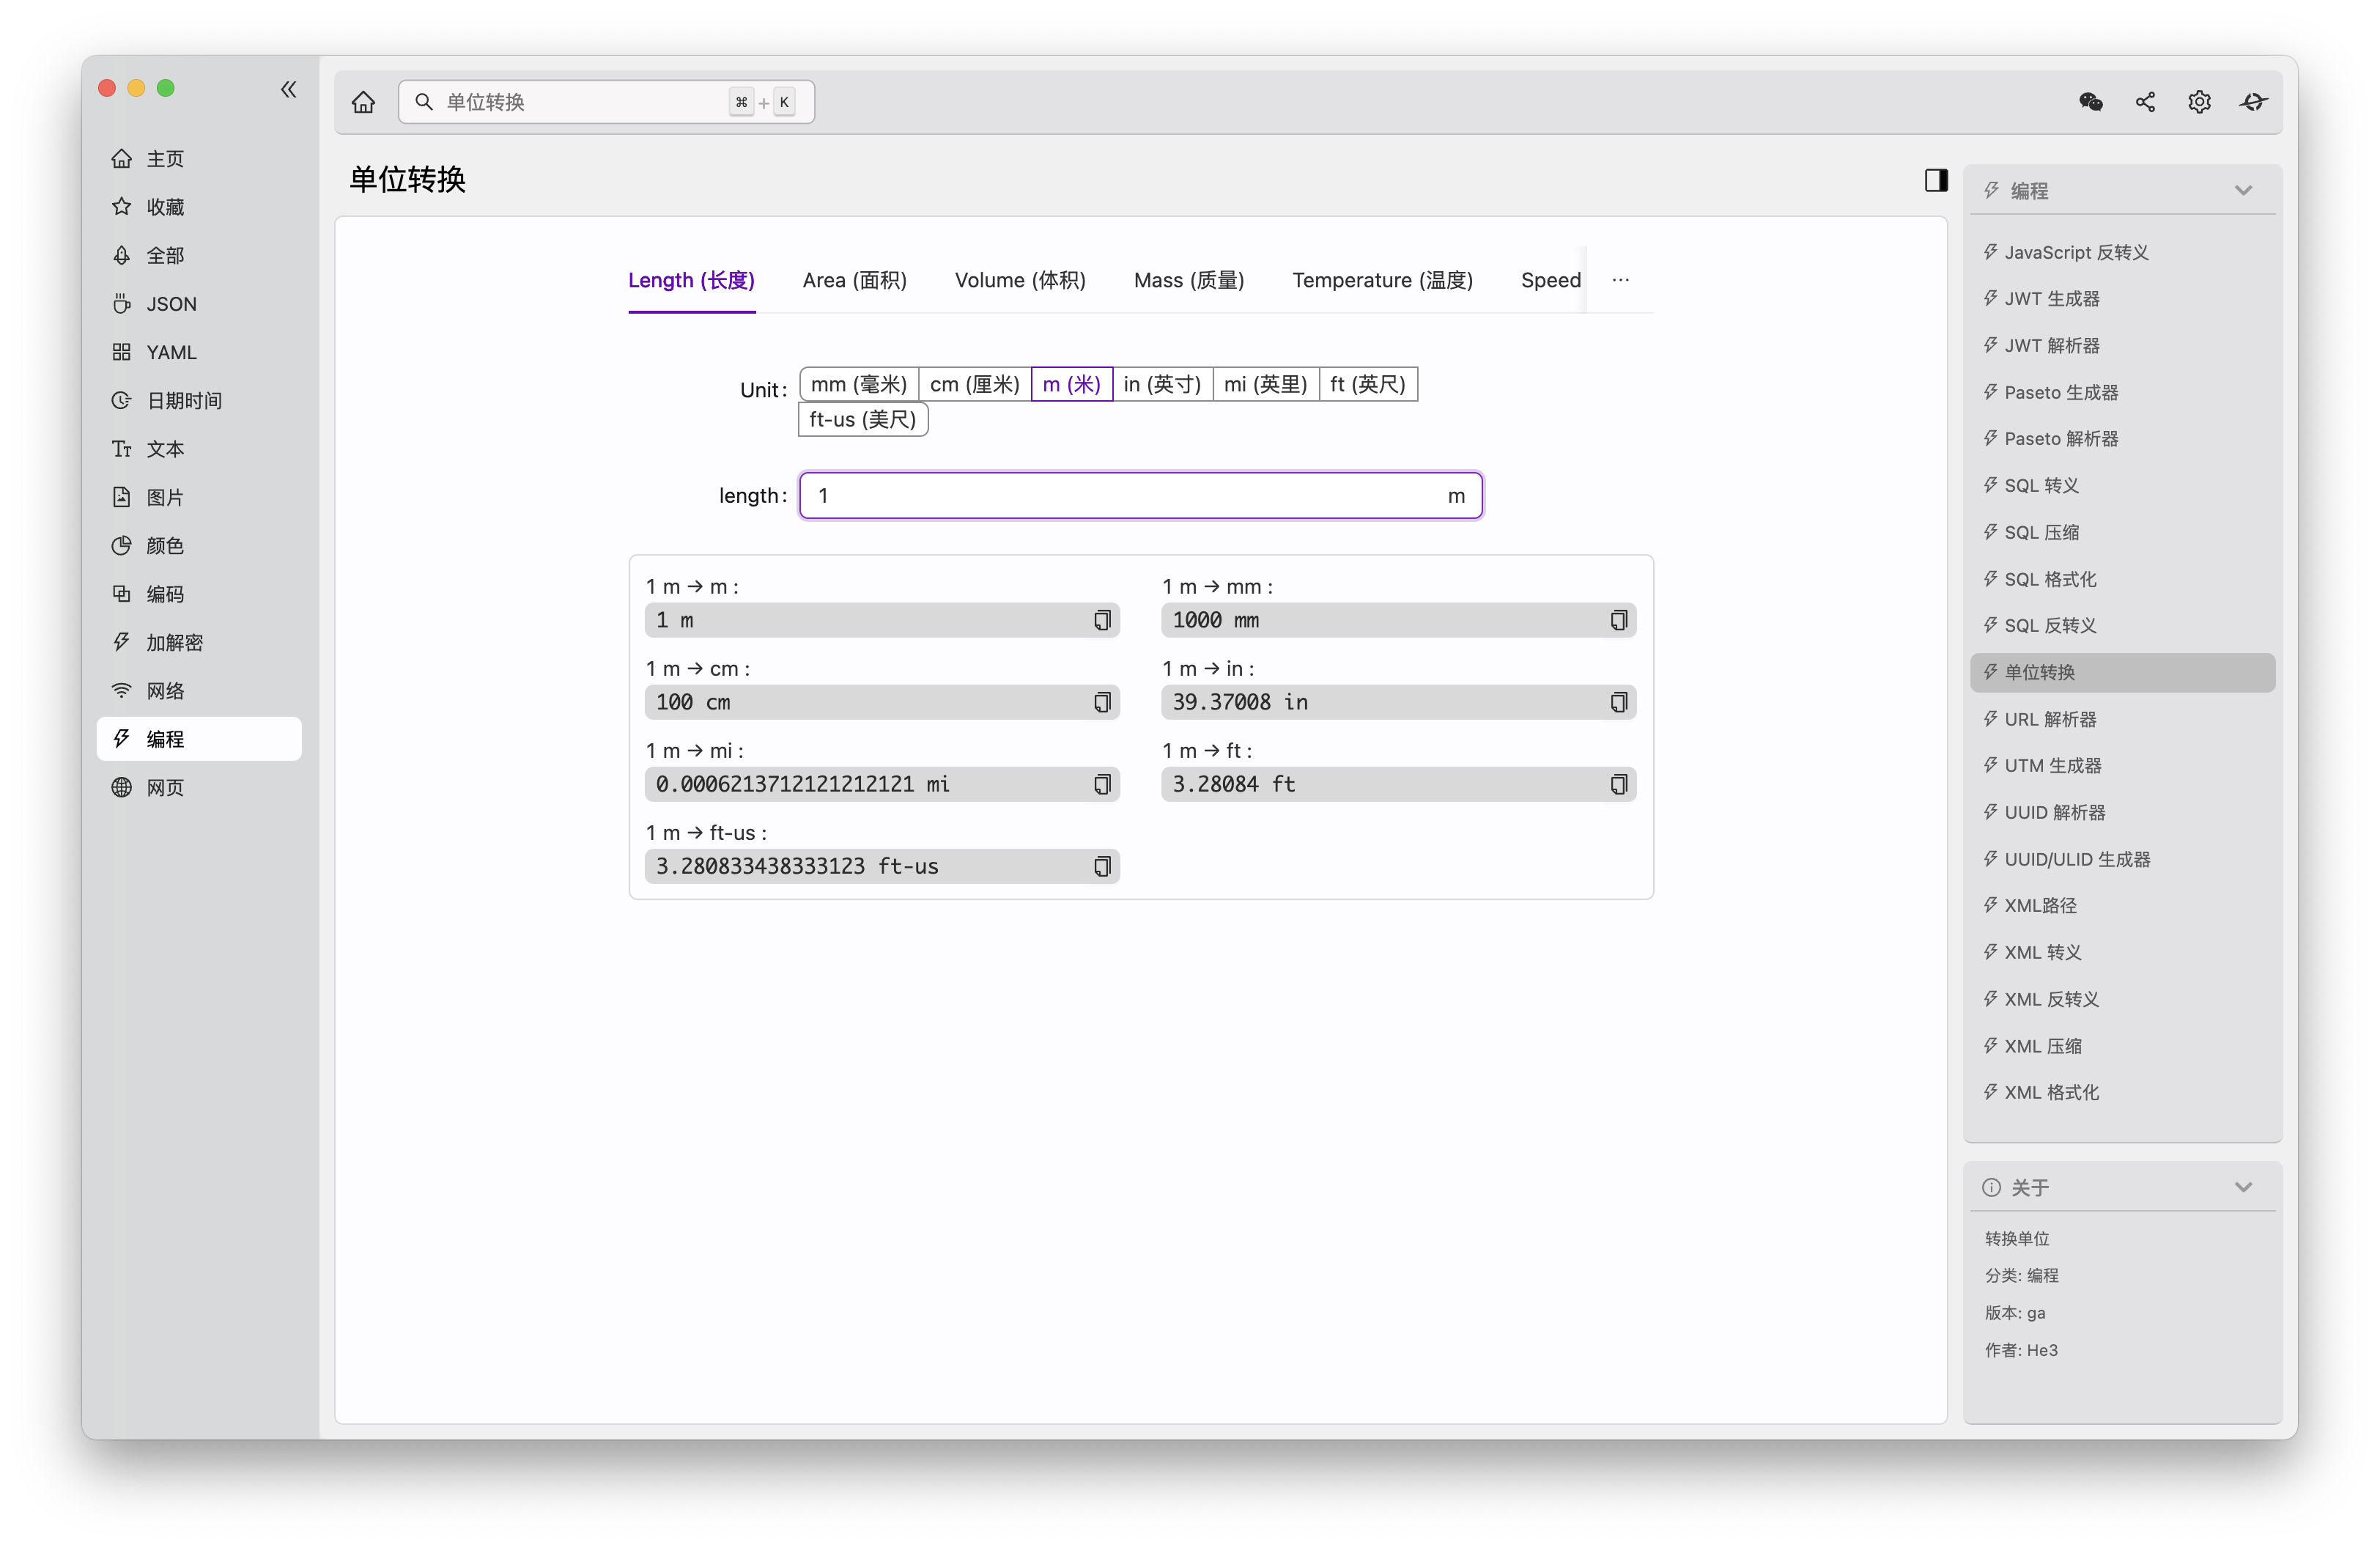Choose the ft-us (美尺) unit
Image resolution: width=2380 pixels, height=1548 pixels.
point(862,419)
